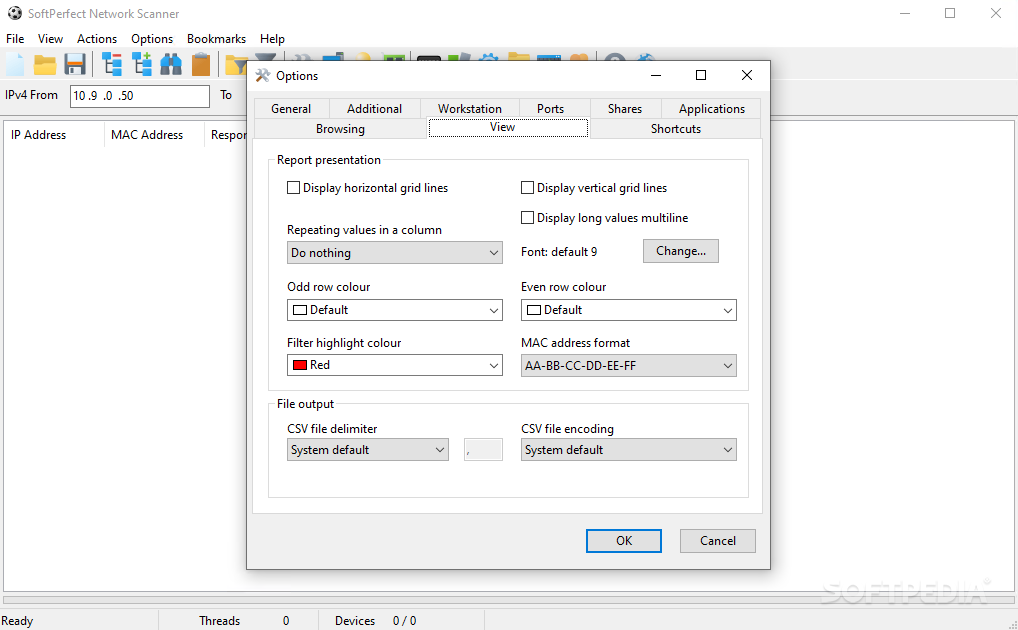Click the IPv4 From address field
This screenshot has height=630, width=1018.
click(140, 95)
